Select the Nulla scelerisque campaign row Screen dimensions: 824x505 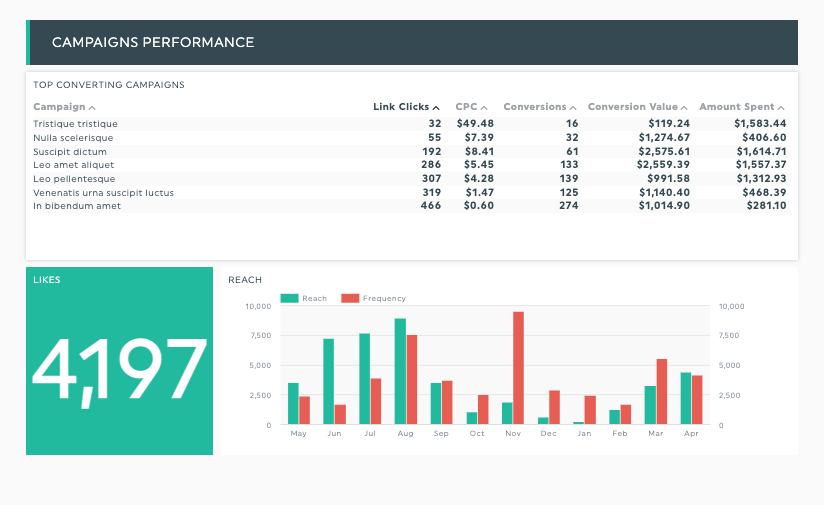click(410, 138)
